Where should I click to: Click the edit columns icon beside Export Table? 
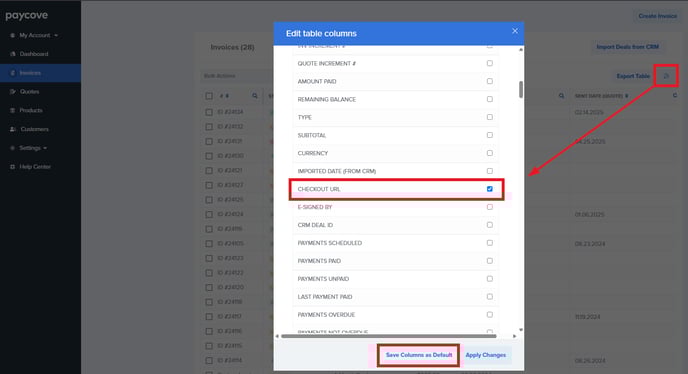[666, 76]
